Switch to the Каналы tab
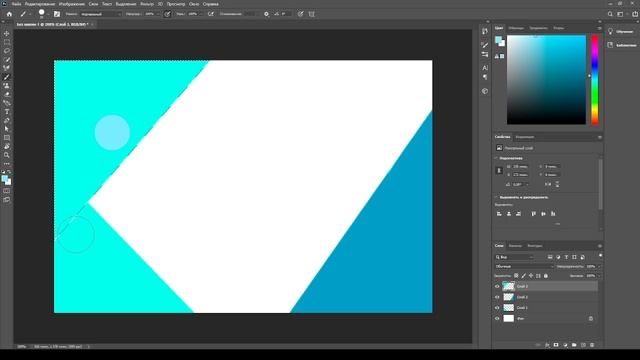 [x=515, y=246]
